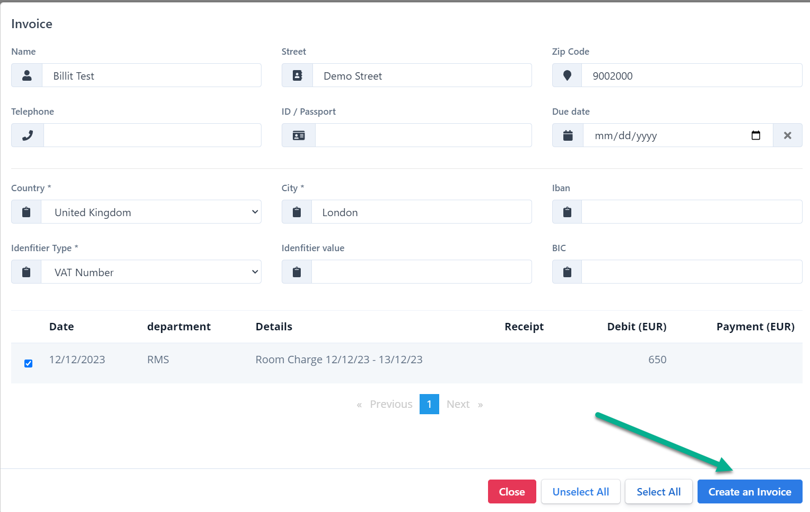Click the location pin icon beside Zip Code

coord(567,76)
